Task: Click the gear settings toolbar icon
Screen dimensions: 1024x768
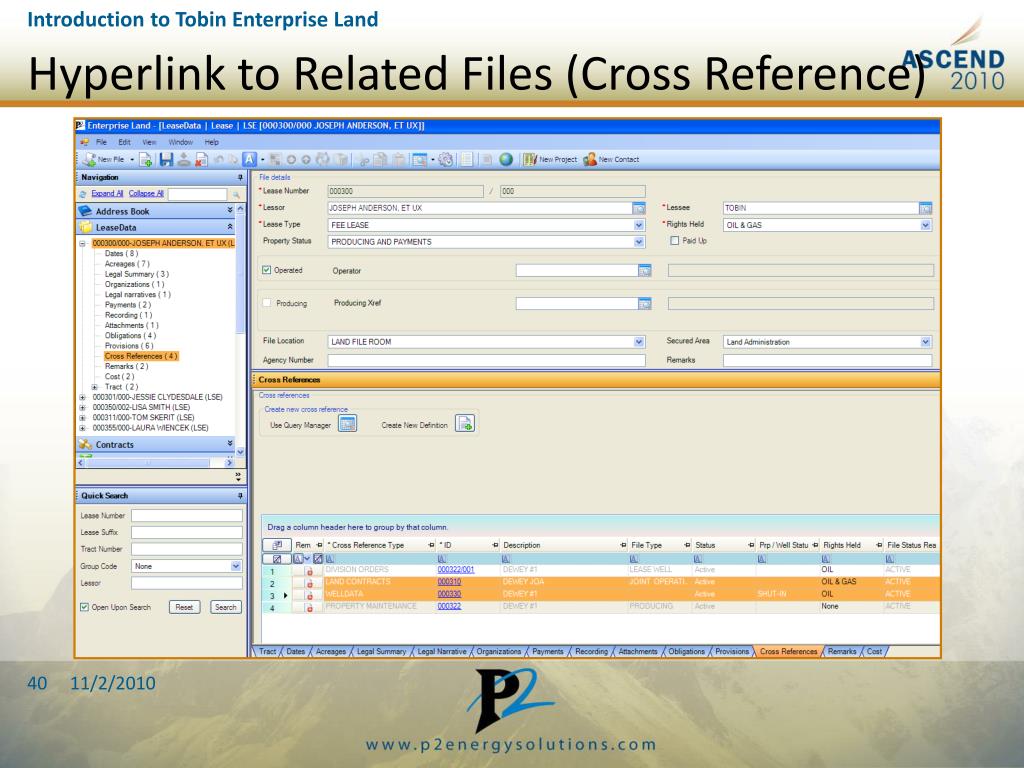Action: coord(446,159)
